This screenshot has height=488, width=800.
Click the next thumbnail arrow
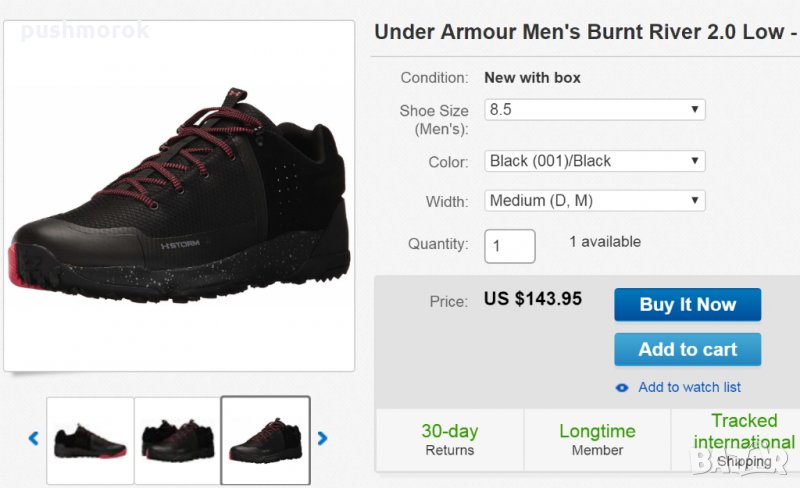pyautogui.click(x=322, y=438)
